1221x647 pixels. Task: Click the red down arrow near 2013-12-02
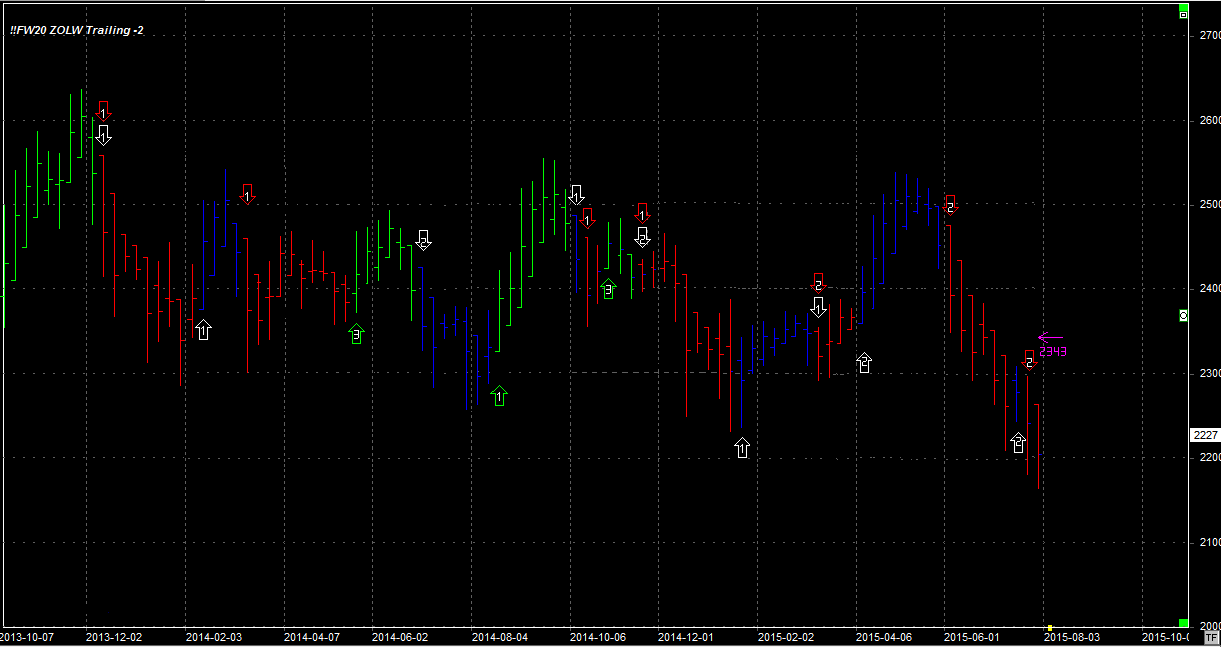[x=103, y=113]
